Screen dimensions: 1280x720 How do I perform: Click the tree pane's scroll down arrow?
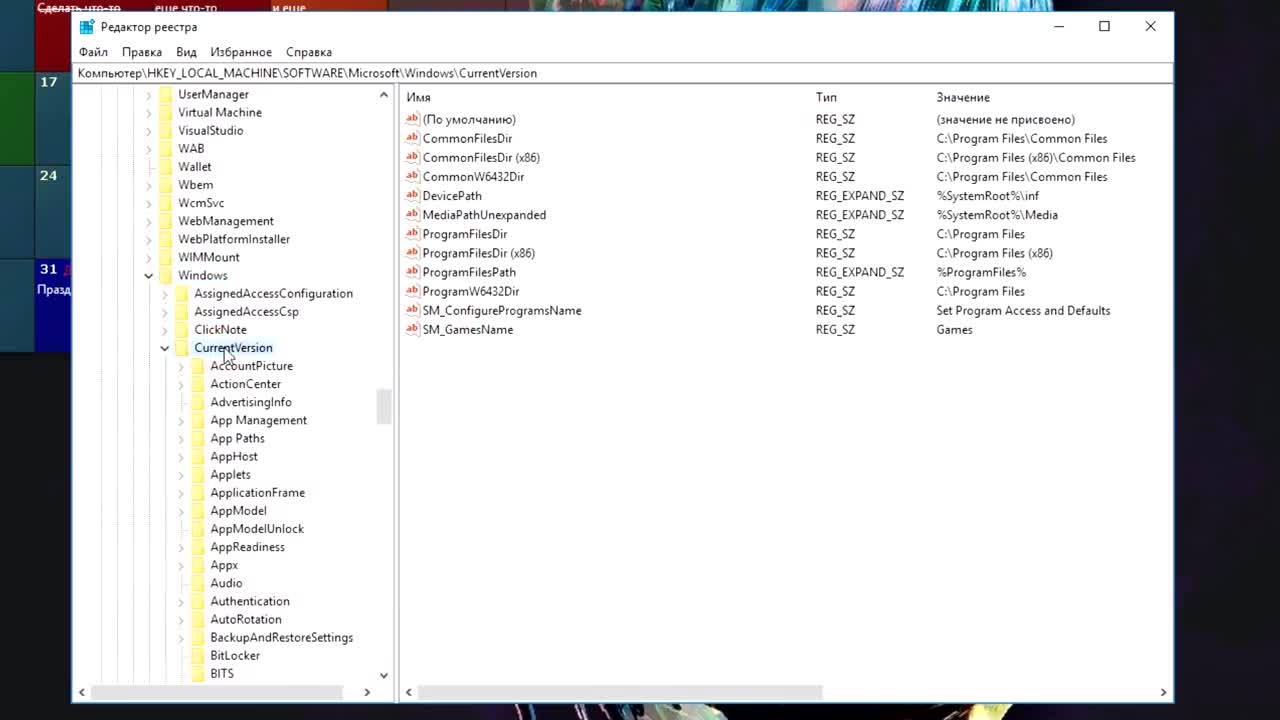point(384,676)
